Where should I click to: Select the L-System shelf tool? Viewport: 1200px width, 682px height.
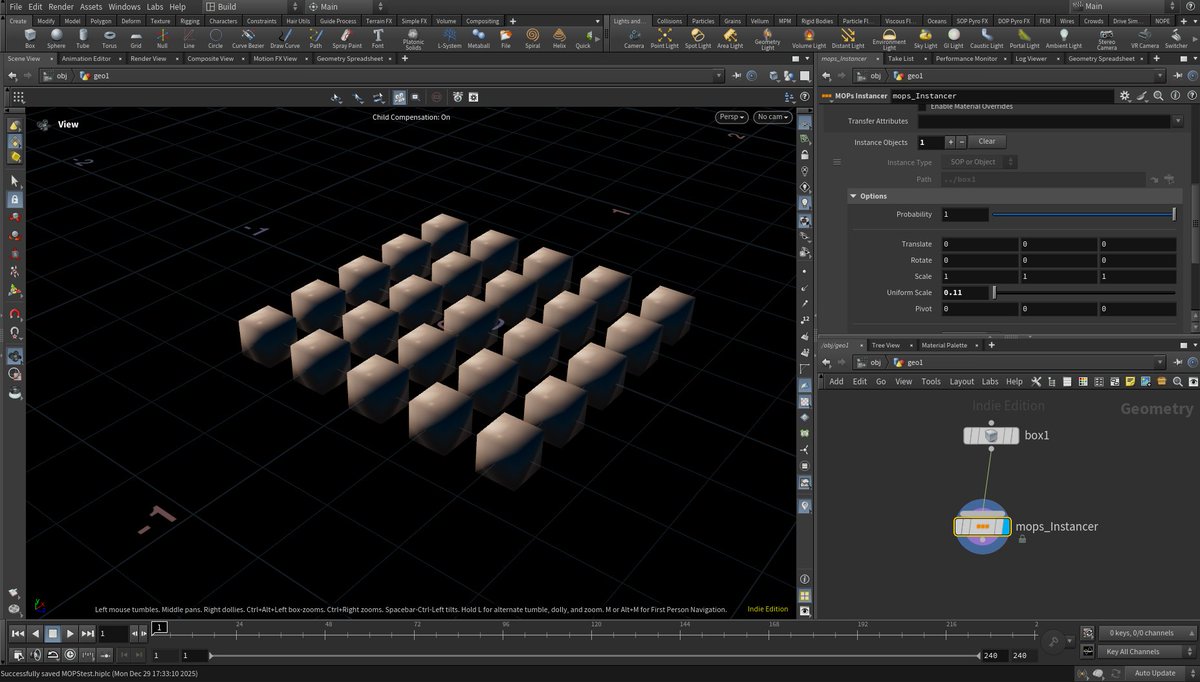tap(450, 38)
